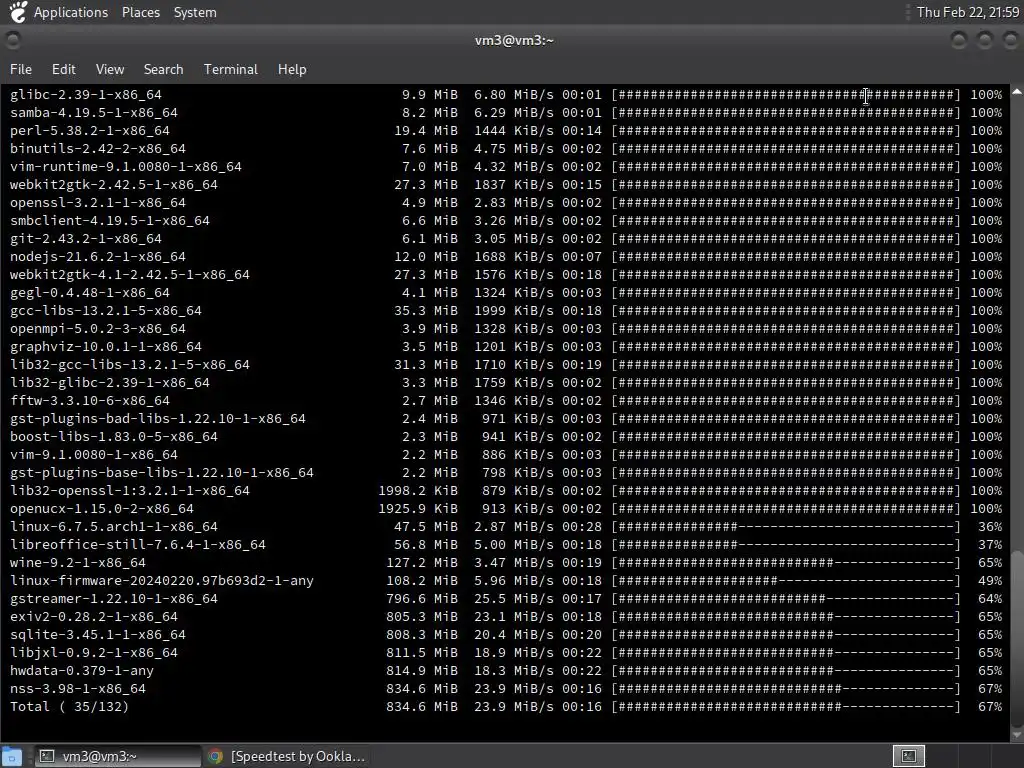Viewport: 1024px width, 768px height.
Task: Click gst-plugins-bad-libs-1.22.10-1-x86_64 text
Action: (157, 419)
